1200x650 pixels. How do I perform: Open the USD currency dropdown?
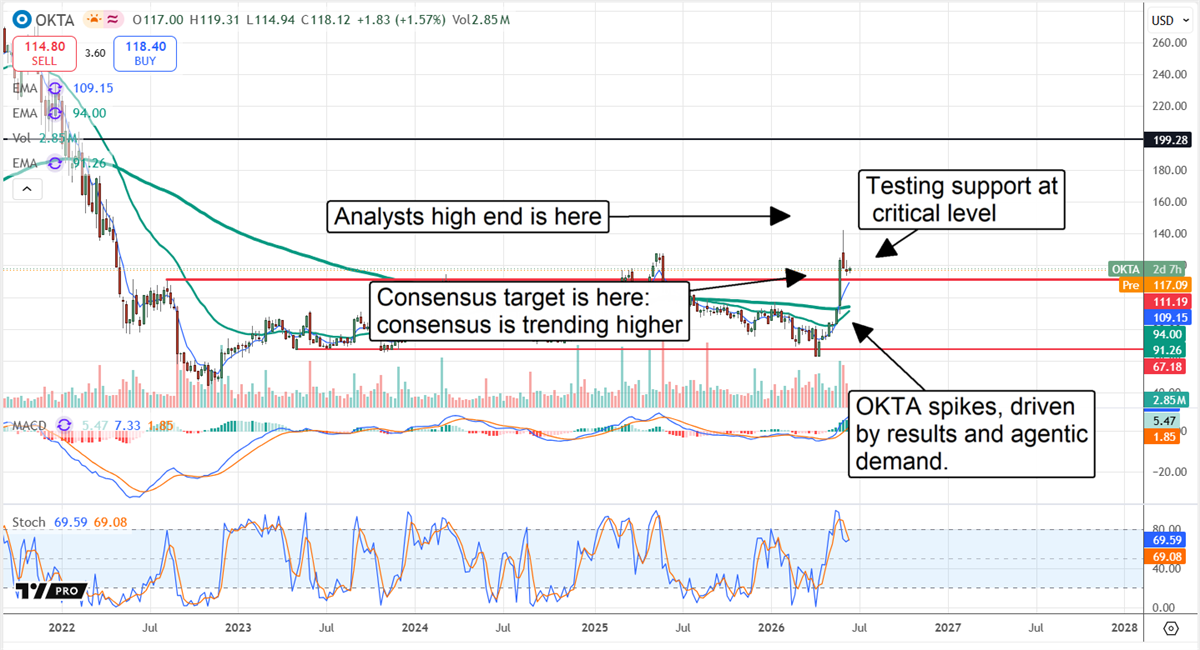[x=1170, y=20]
